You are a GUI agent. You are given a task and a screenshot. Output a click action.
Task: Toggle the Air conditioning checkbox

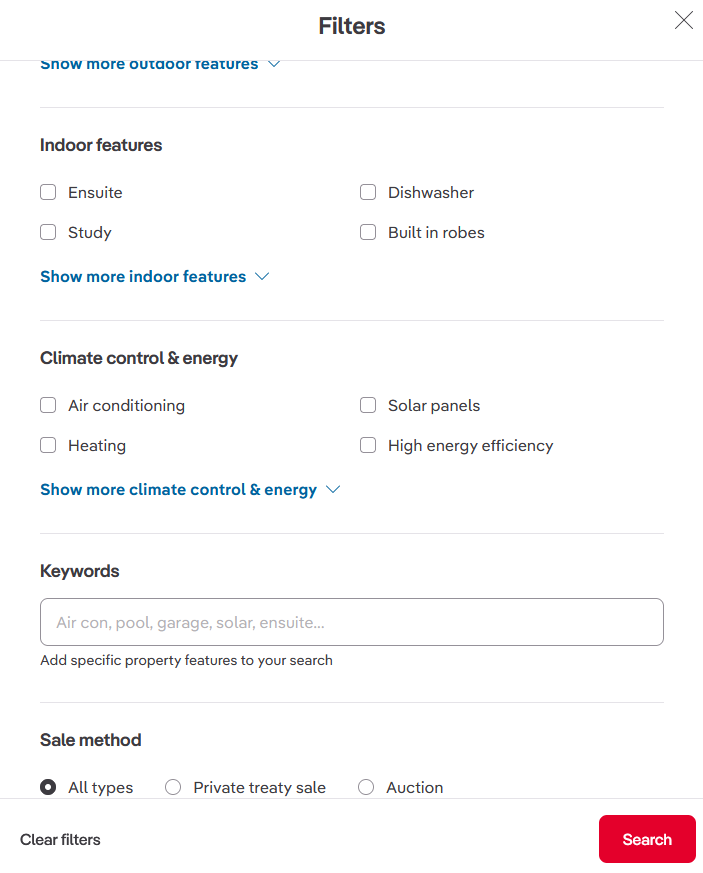click(x=48, y=405)
